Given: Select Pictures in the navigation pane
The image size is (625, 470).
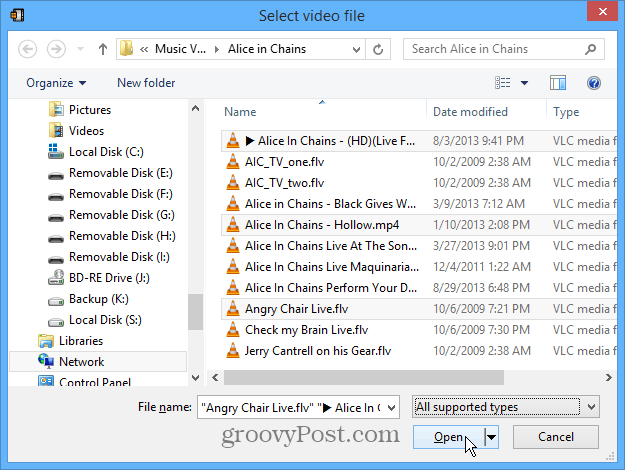Looking at the screenshot, I should [90, 110].
